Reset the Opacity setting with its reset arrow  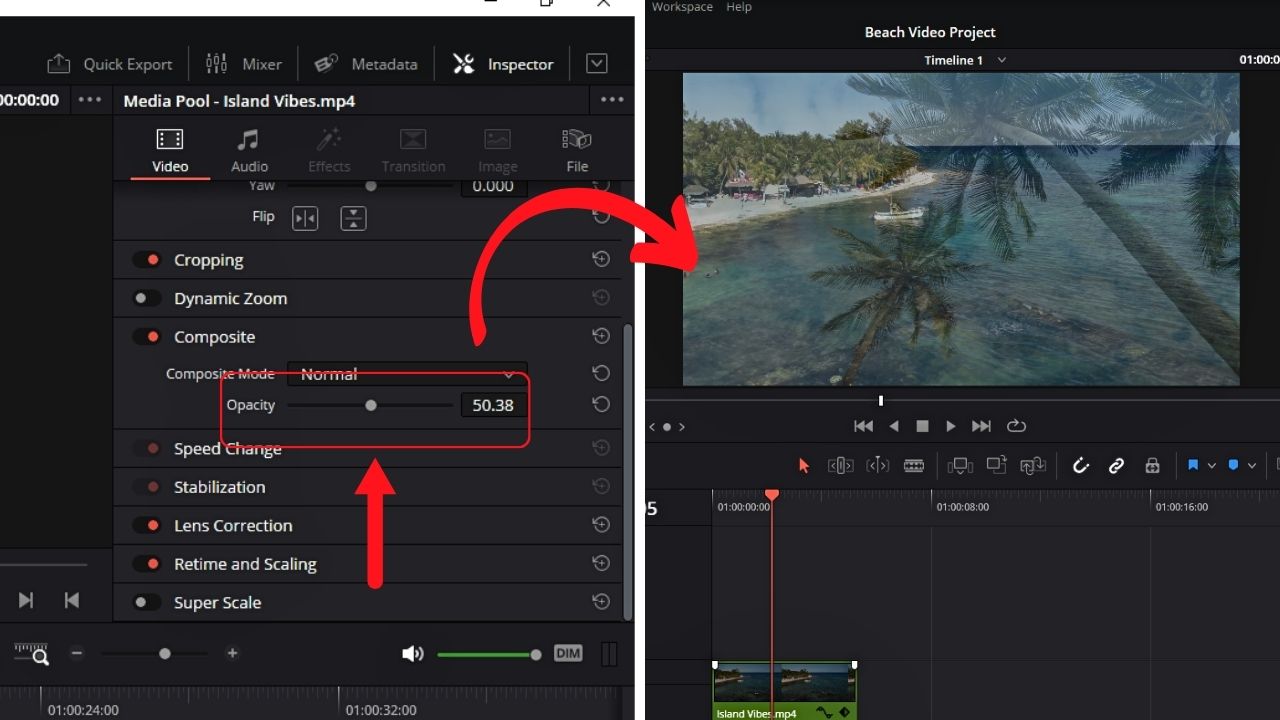click(600, 404)
